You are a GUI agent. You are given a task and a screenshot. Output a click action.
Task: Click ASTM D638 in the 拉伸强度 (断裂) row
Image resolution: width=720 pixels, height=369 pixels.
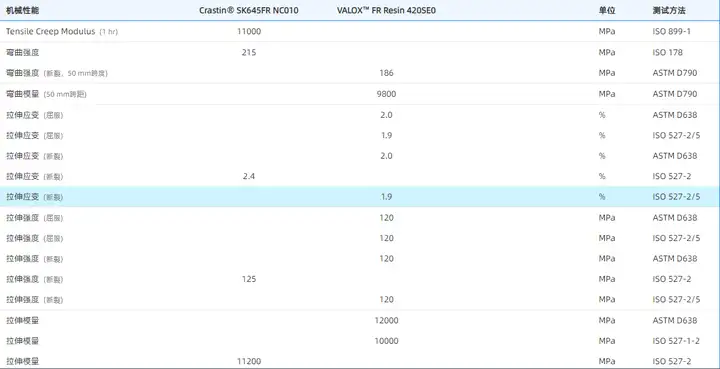point(675,258)
